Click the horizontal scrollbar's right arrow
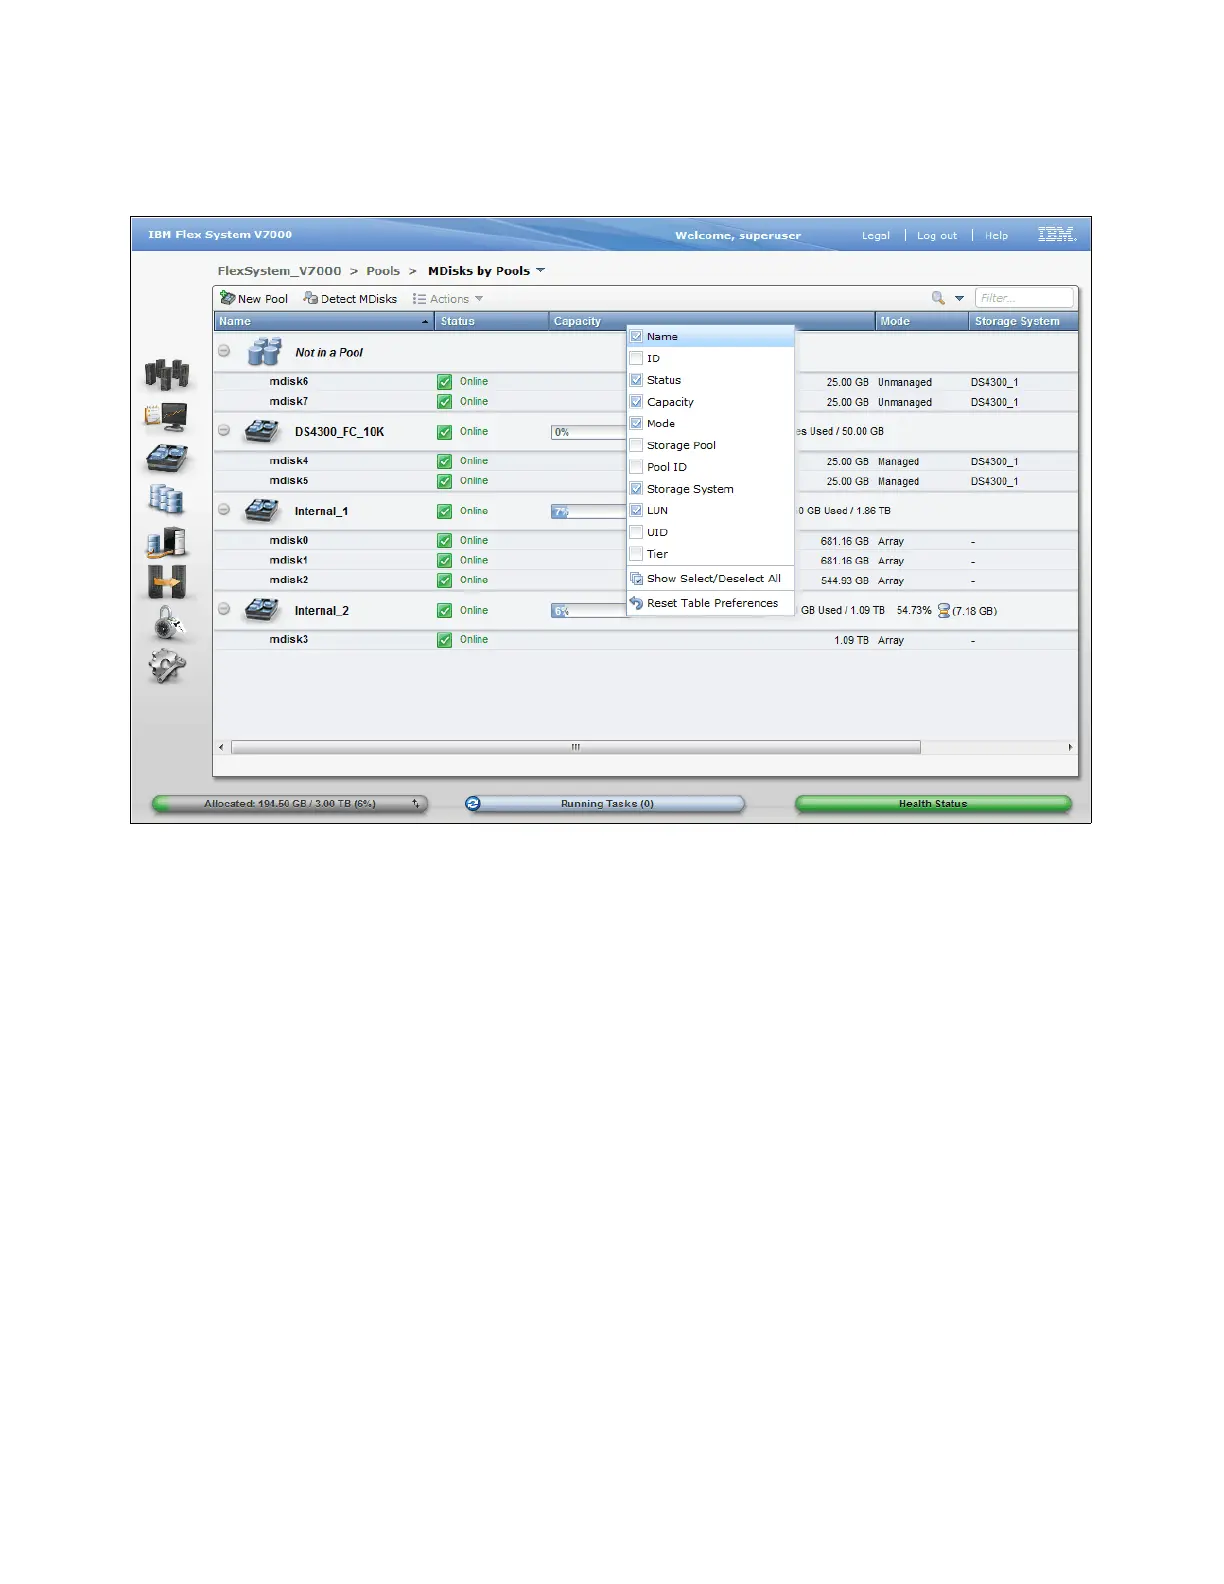The width and height of the screenshot is (1224, 1584). [x=1070, y=747]
